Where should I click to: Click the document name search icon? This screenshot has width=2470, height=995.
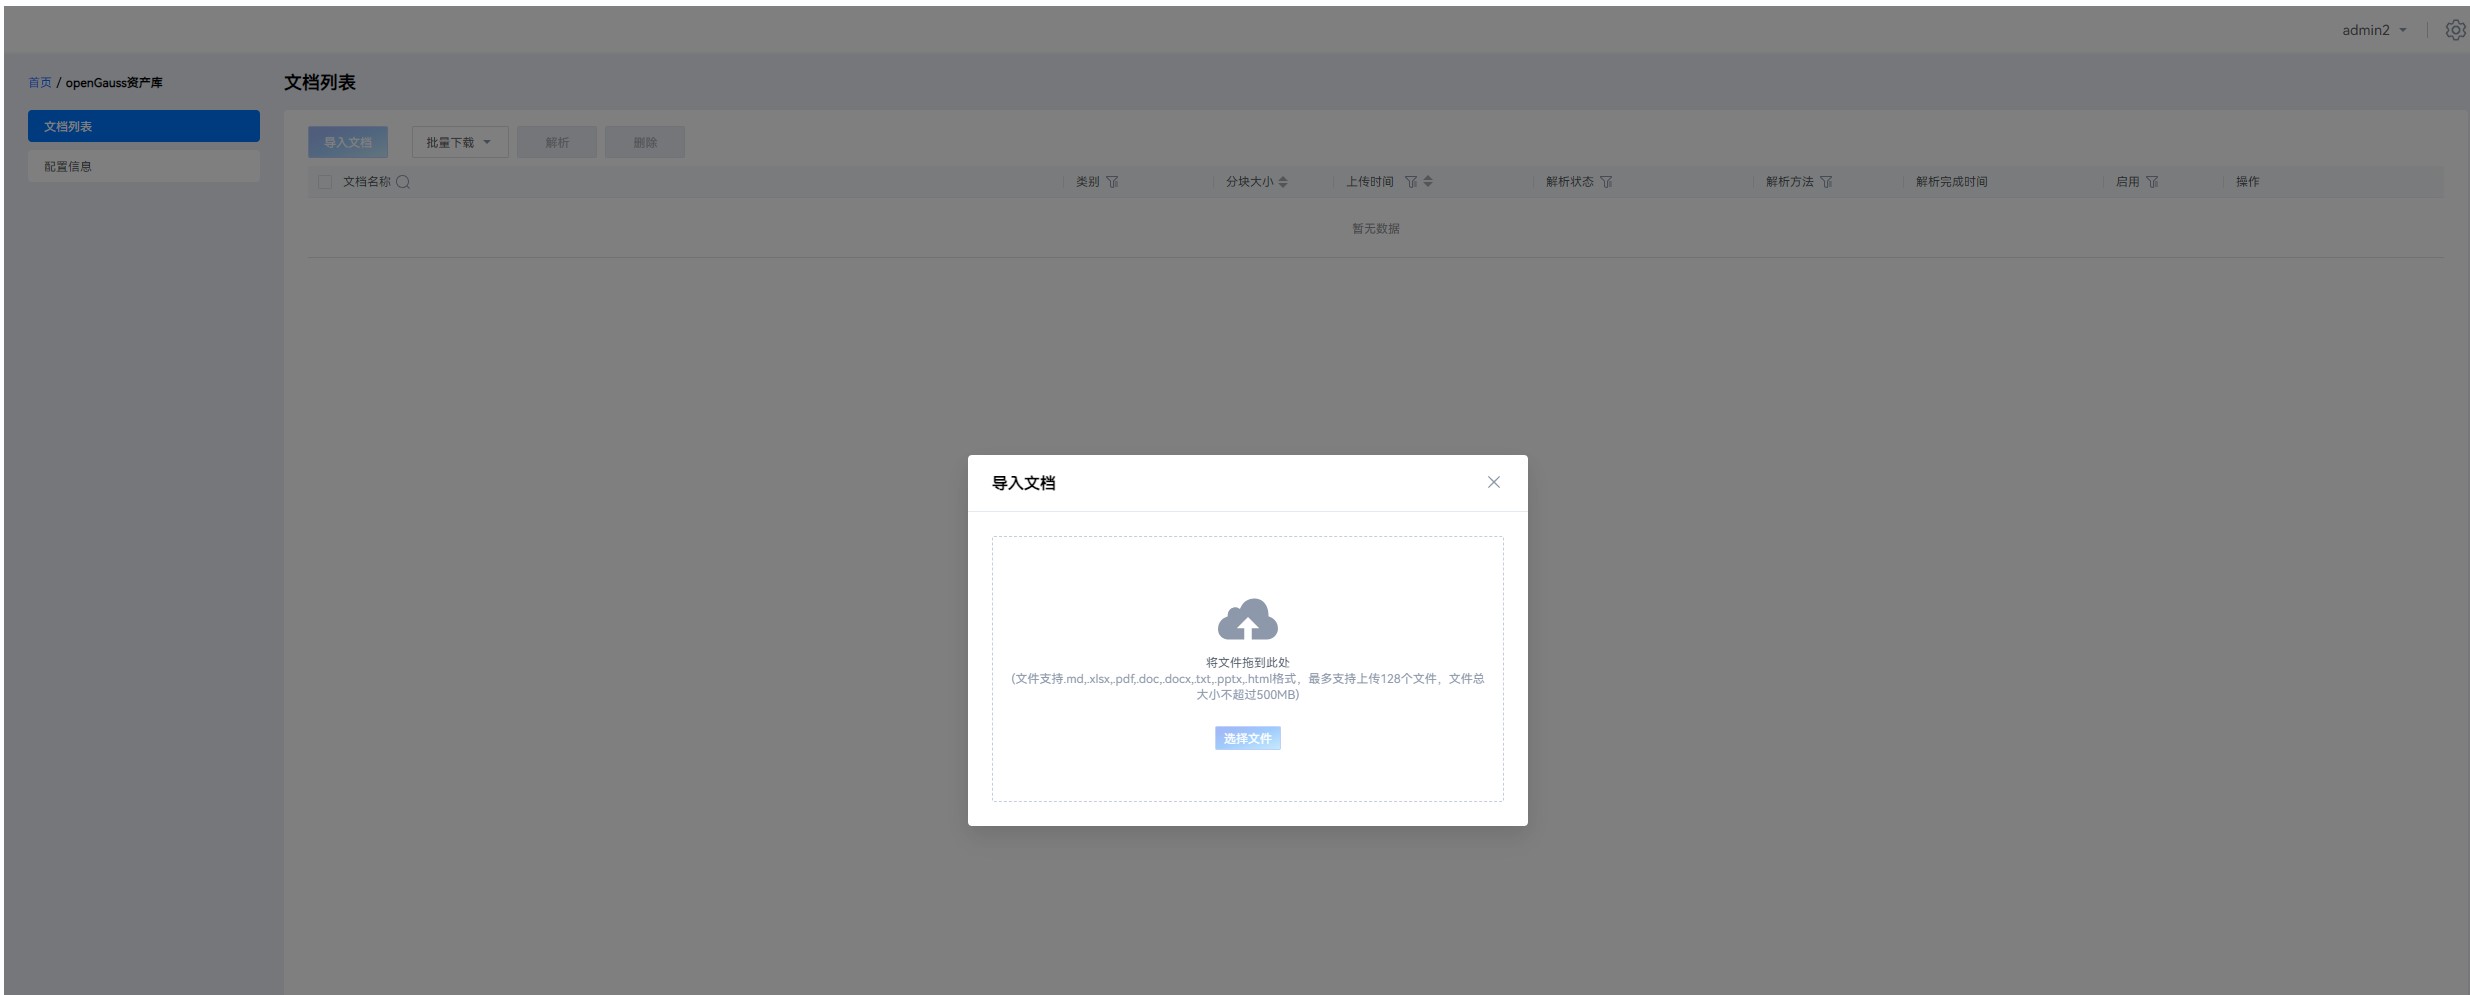point(403,182)
